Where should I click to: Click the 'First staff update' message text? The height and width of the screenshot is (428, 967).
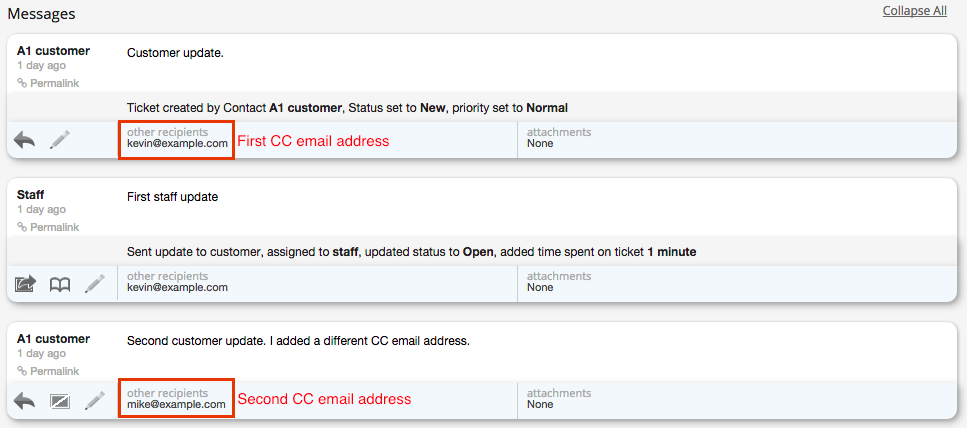(x=173, y=197)
